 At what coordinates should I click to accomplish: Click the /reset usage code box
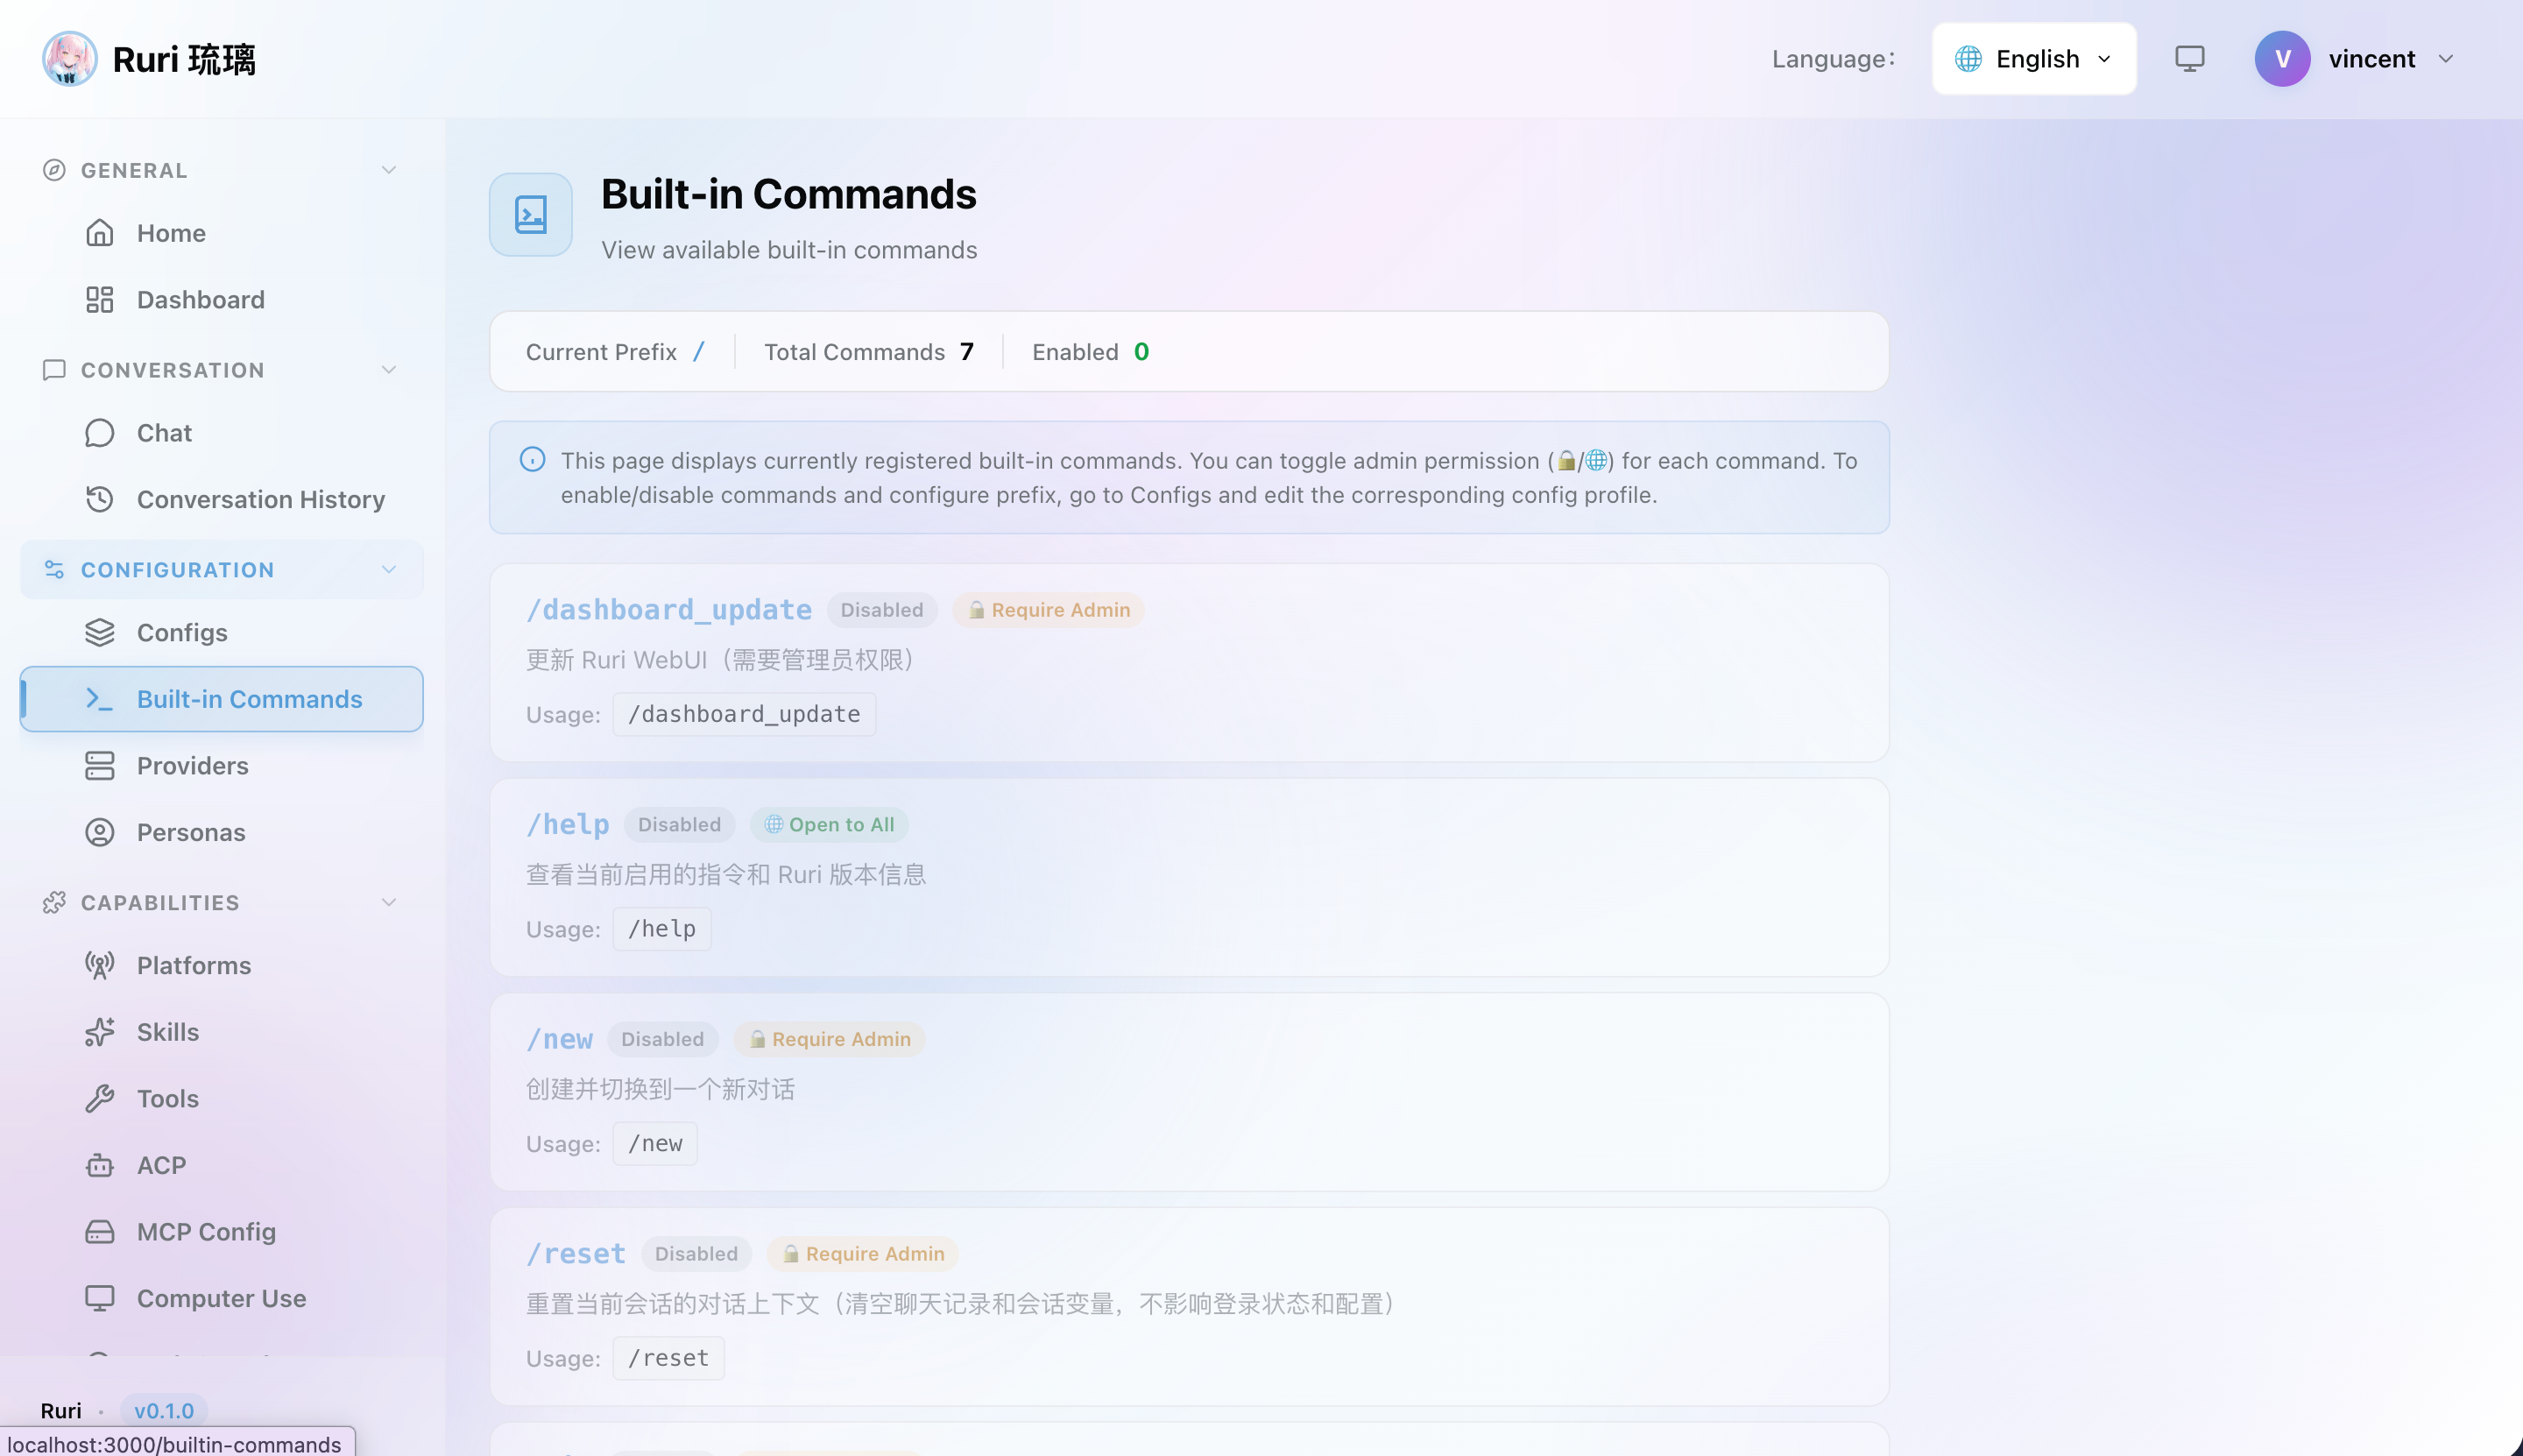(669, 1358)
